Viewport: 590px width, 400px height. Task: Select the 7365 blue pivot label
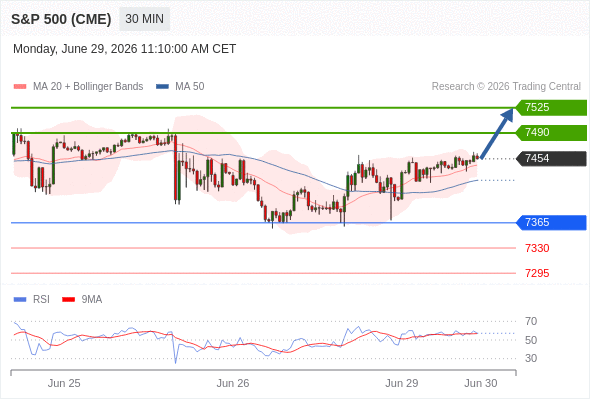click(x=551, y=222)
